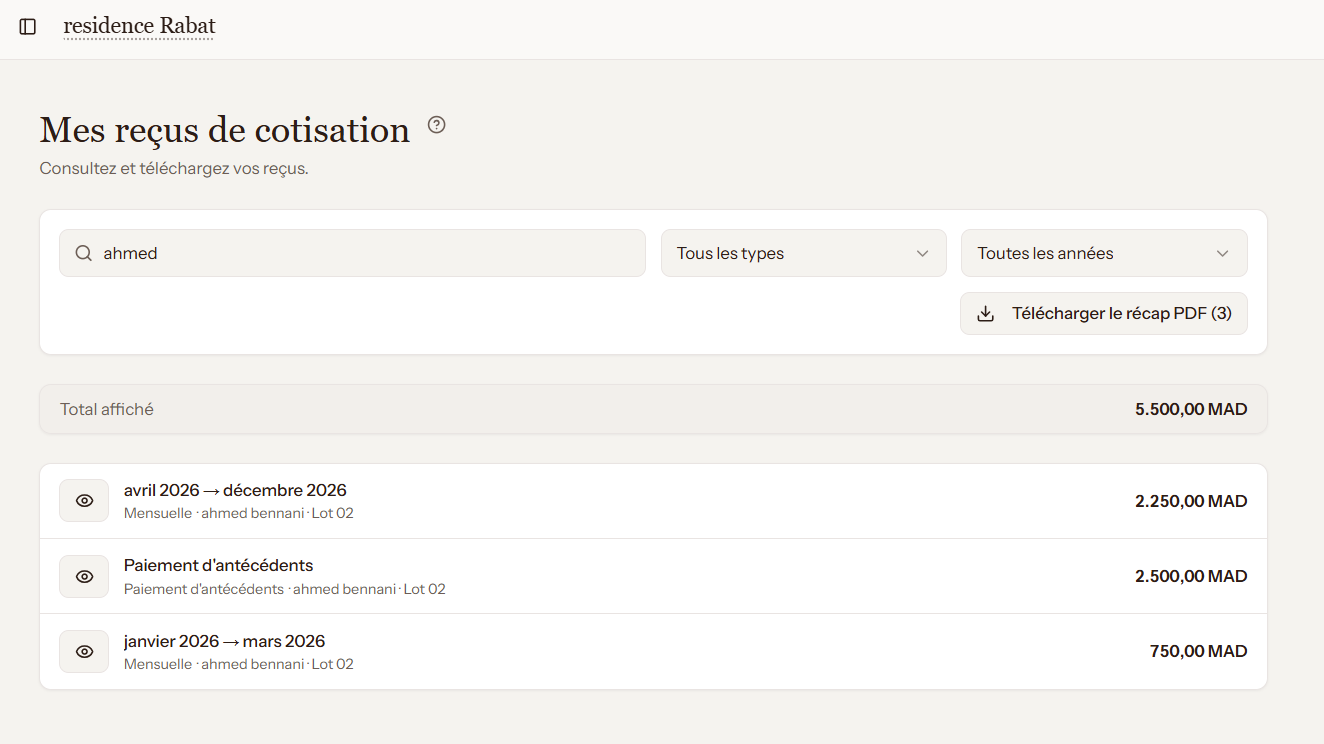Click the Total affiché label
This screenshot has width=1324, height=744.
point(107,409)
